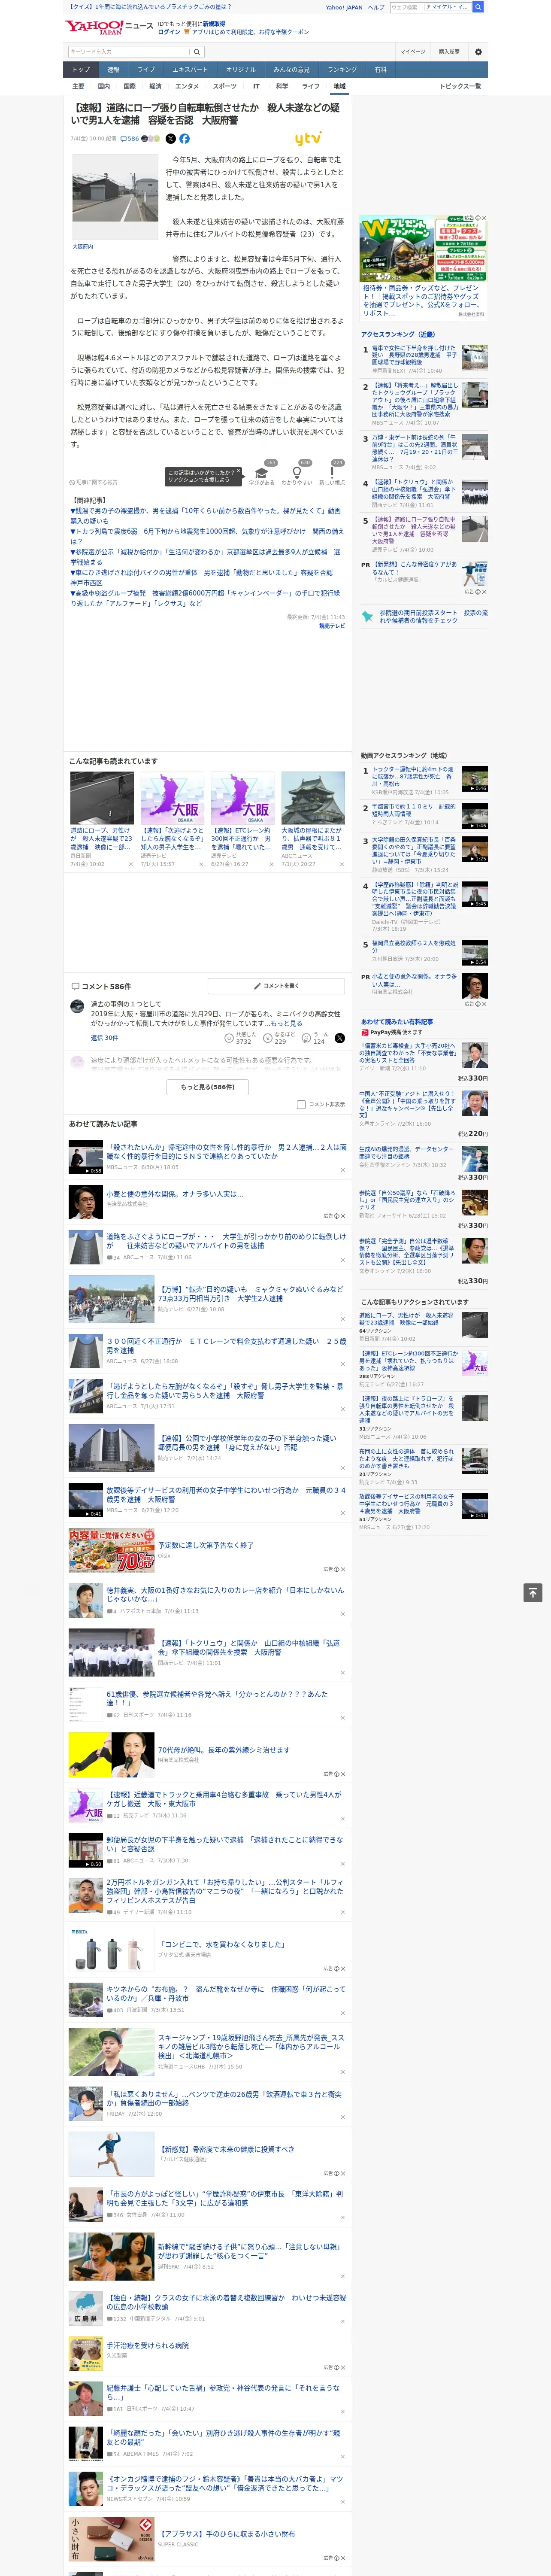The height and width of the screenshot is (2576, 551).
Task: Open the エキスパート tab
Action: coord(190,70)
